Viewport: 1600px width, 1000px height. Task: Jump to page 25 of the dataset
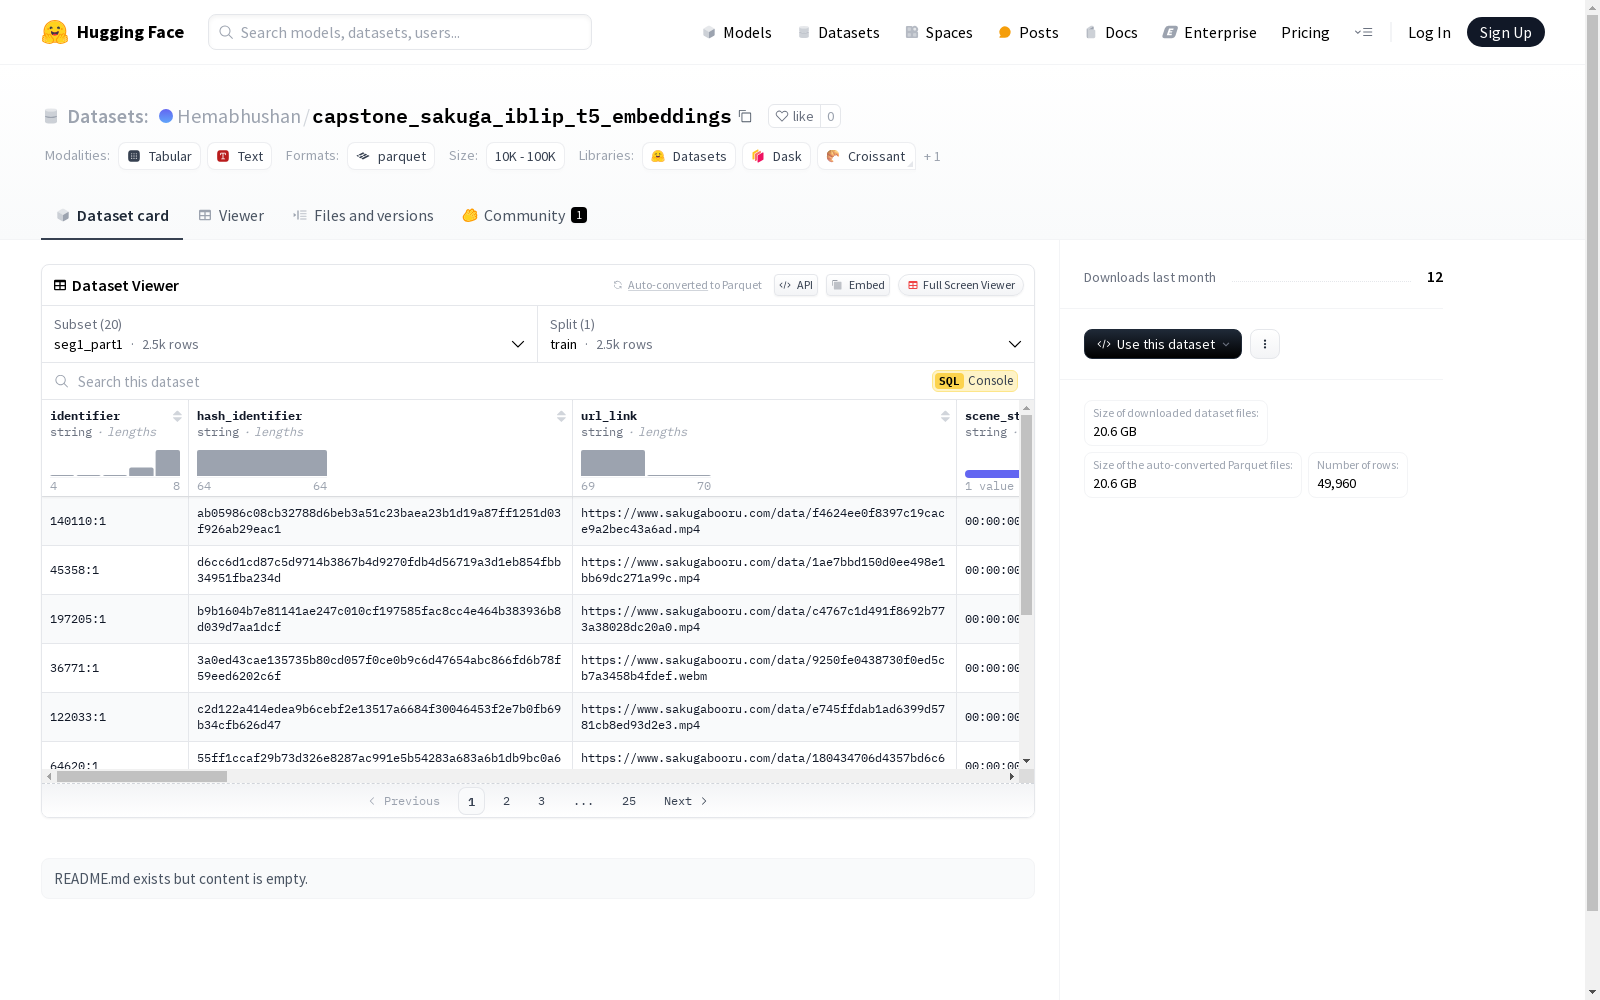click(x=629, y=801)
